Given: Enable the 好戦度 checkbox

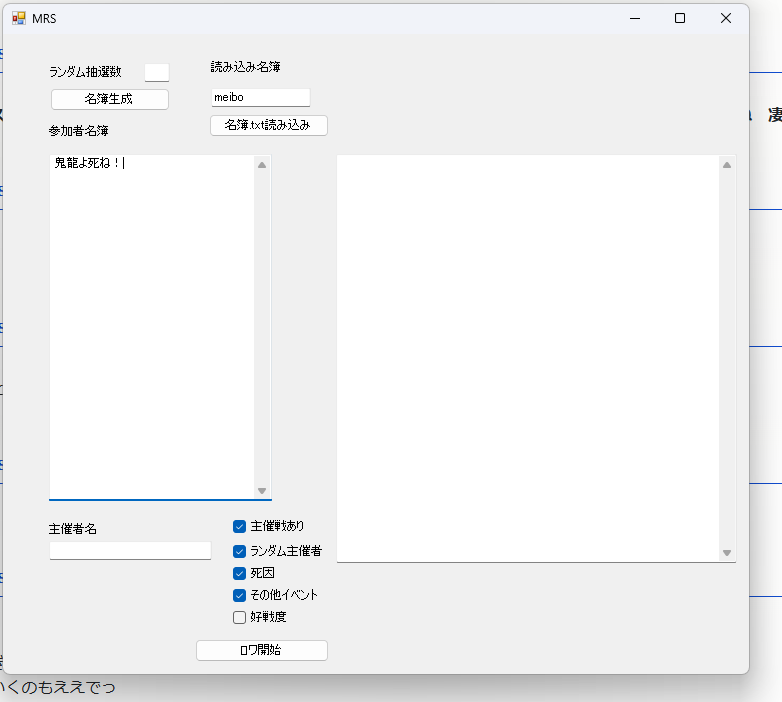Looking at the screenshot, I should pyautogui.click(x=240, y=617).
